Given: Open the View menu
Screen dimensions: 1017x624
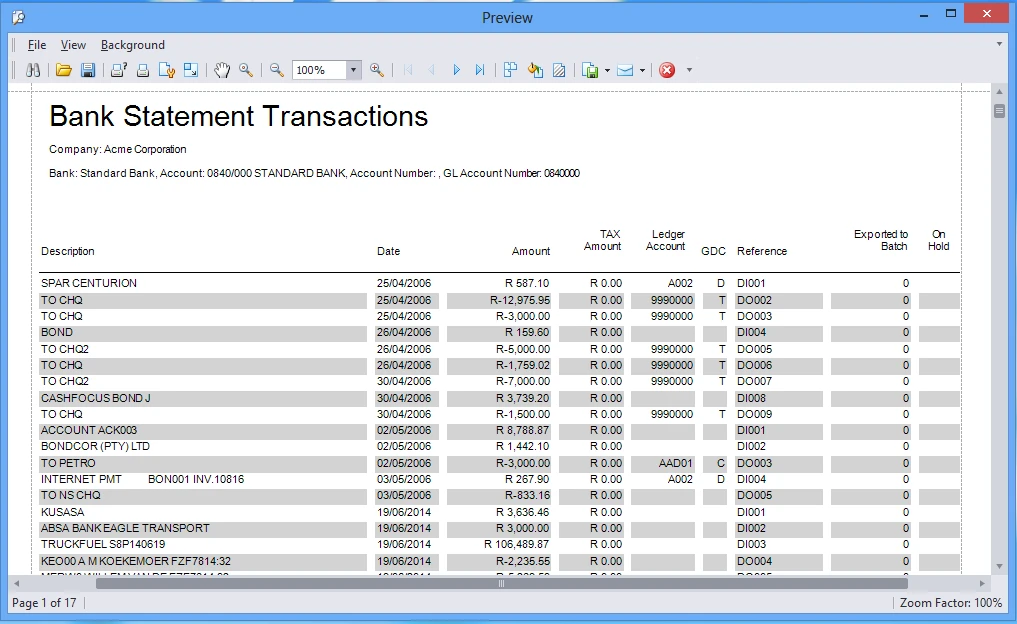Looking at the screenshot, I should point(73,44).
